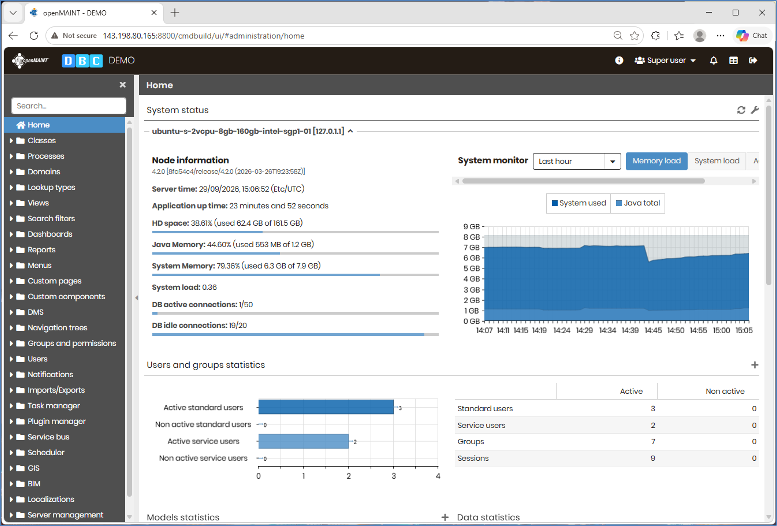This screenshot has width=777, height=526.
Task: Open the data management grid icon
Action: tap(733, 60)
